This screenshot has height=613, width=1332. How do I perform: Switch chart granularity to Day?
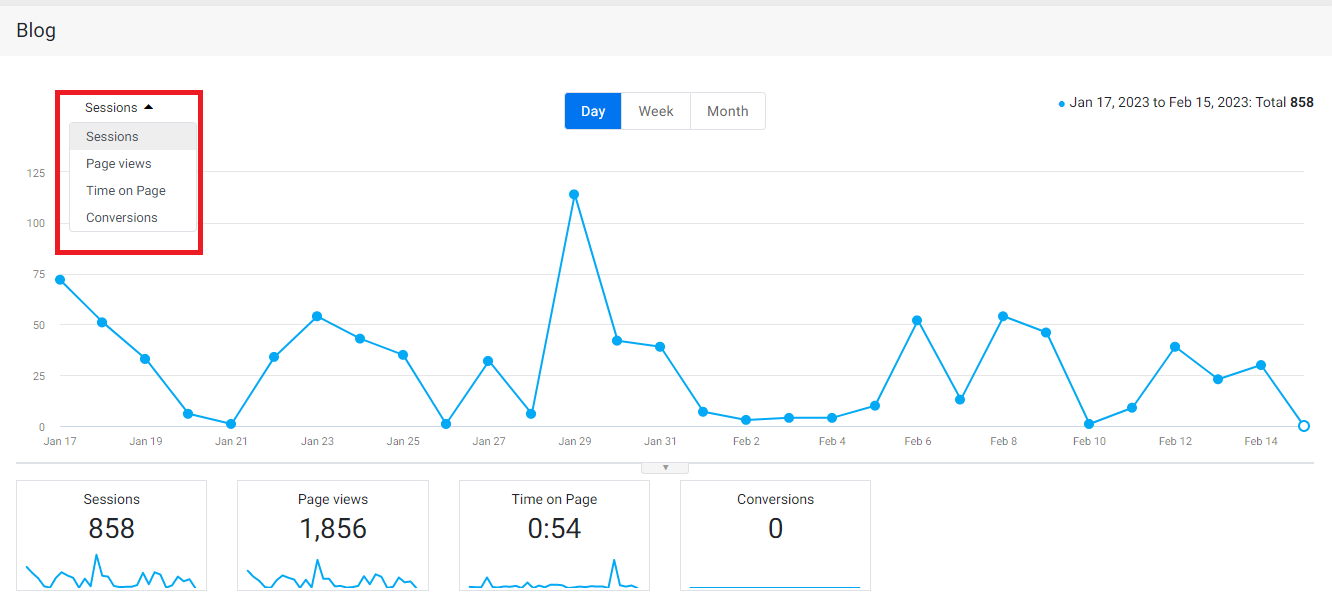click(593, 111)
